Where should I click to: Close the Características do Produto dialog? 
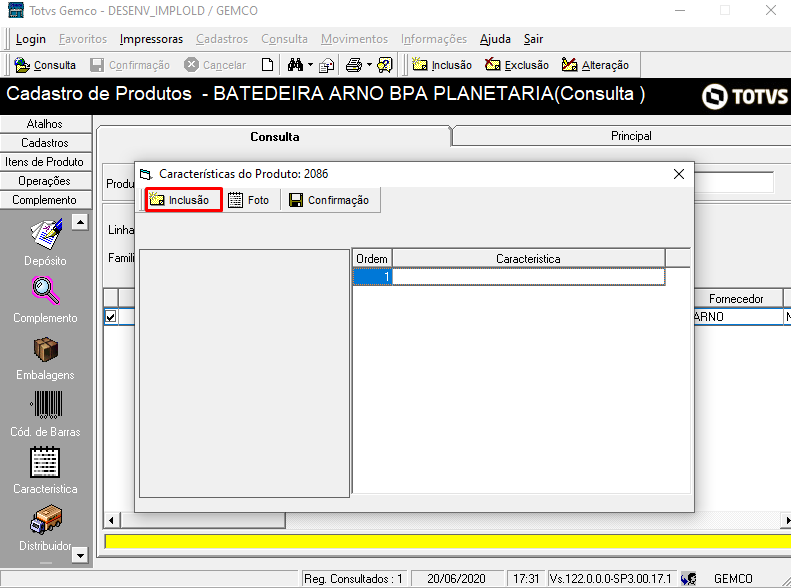679,174
